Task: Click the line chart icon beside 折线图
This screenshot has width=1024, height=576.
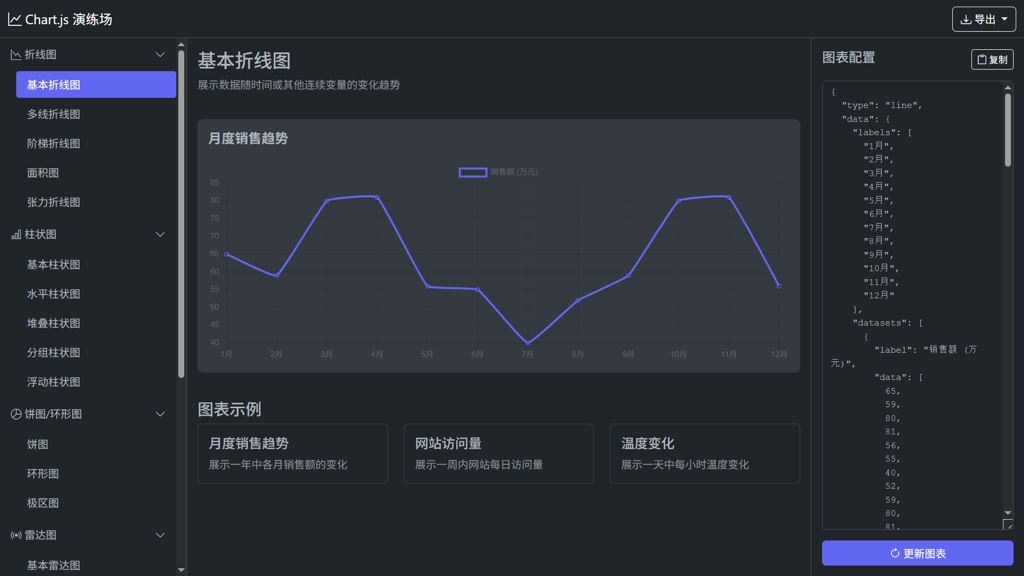Action: tap(16, 54)
